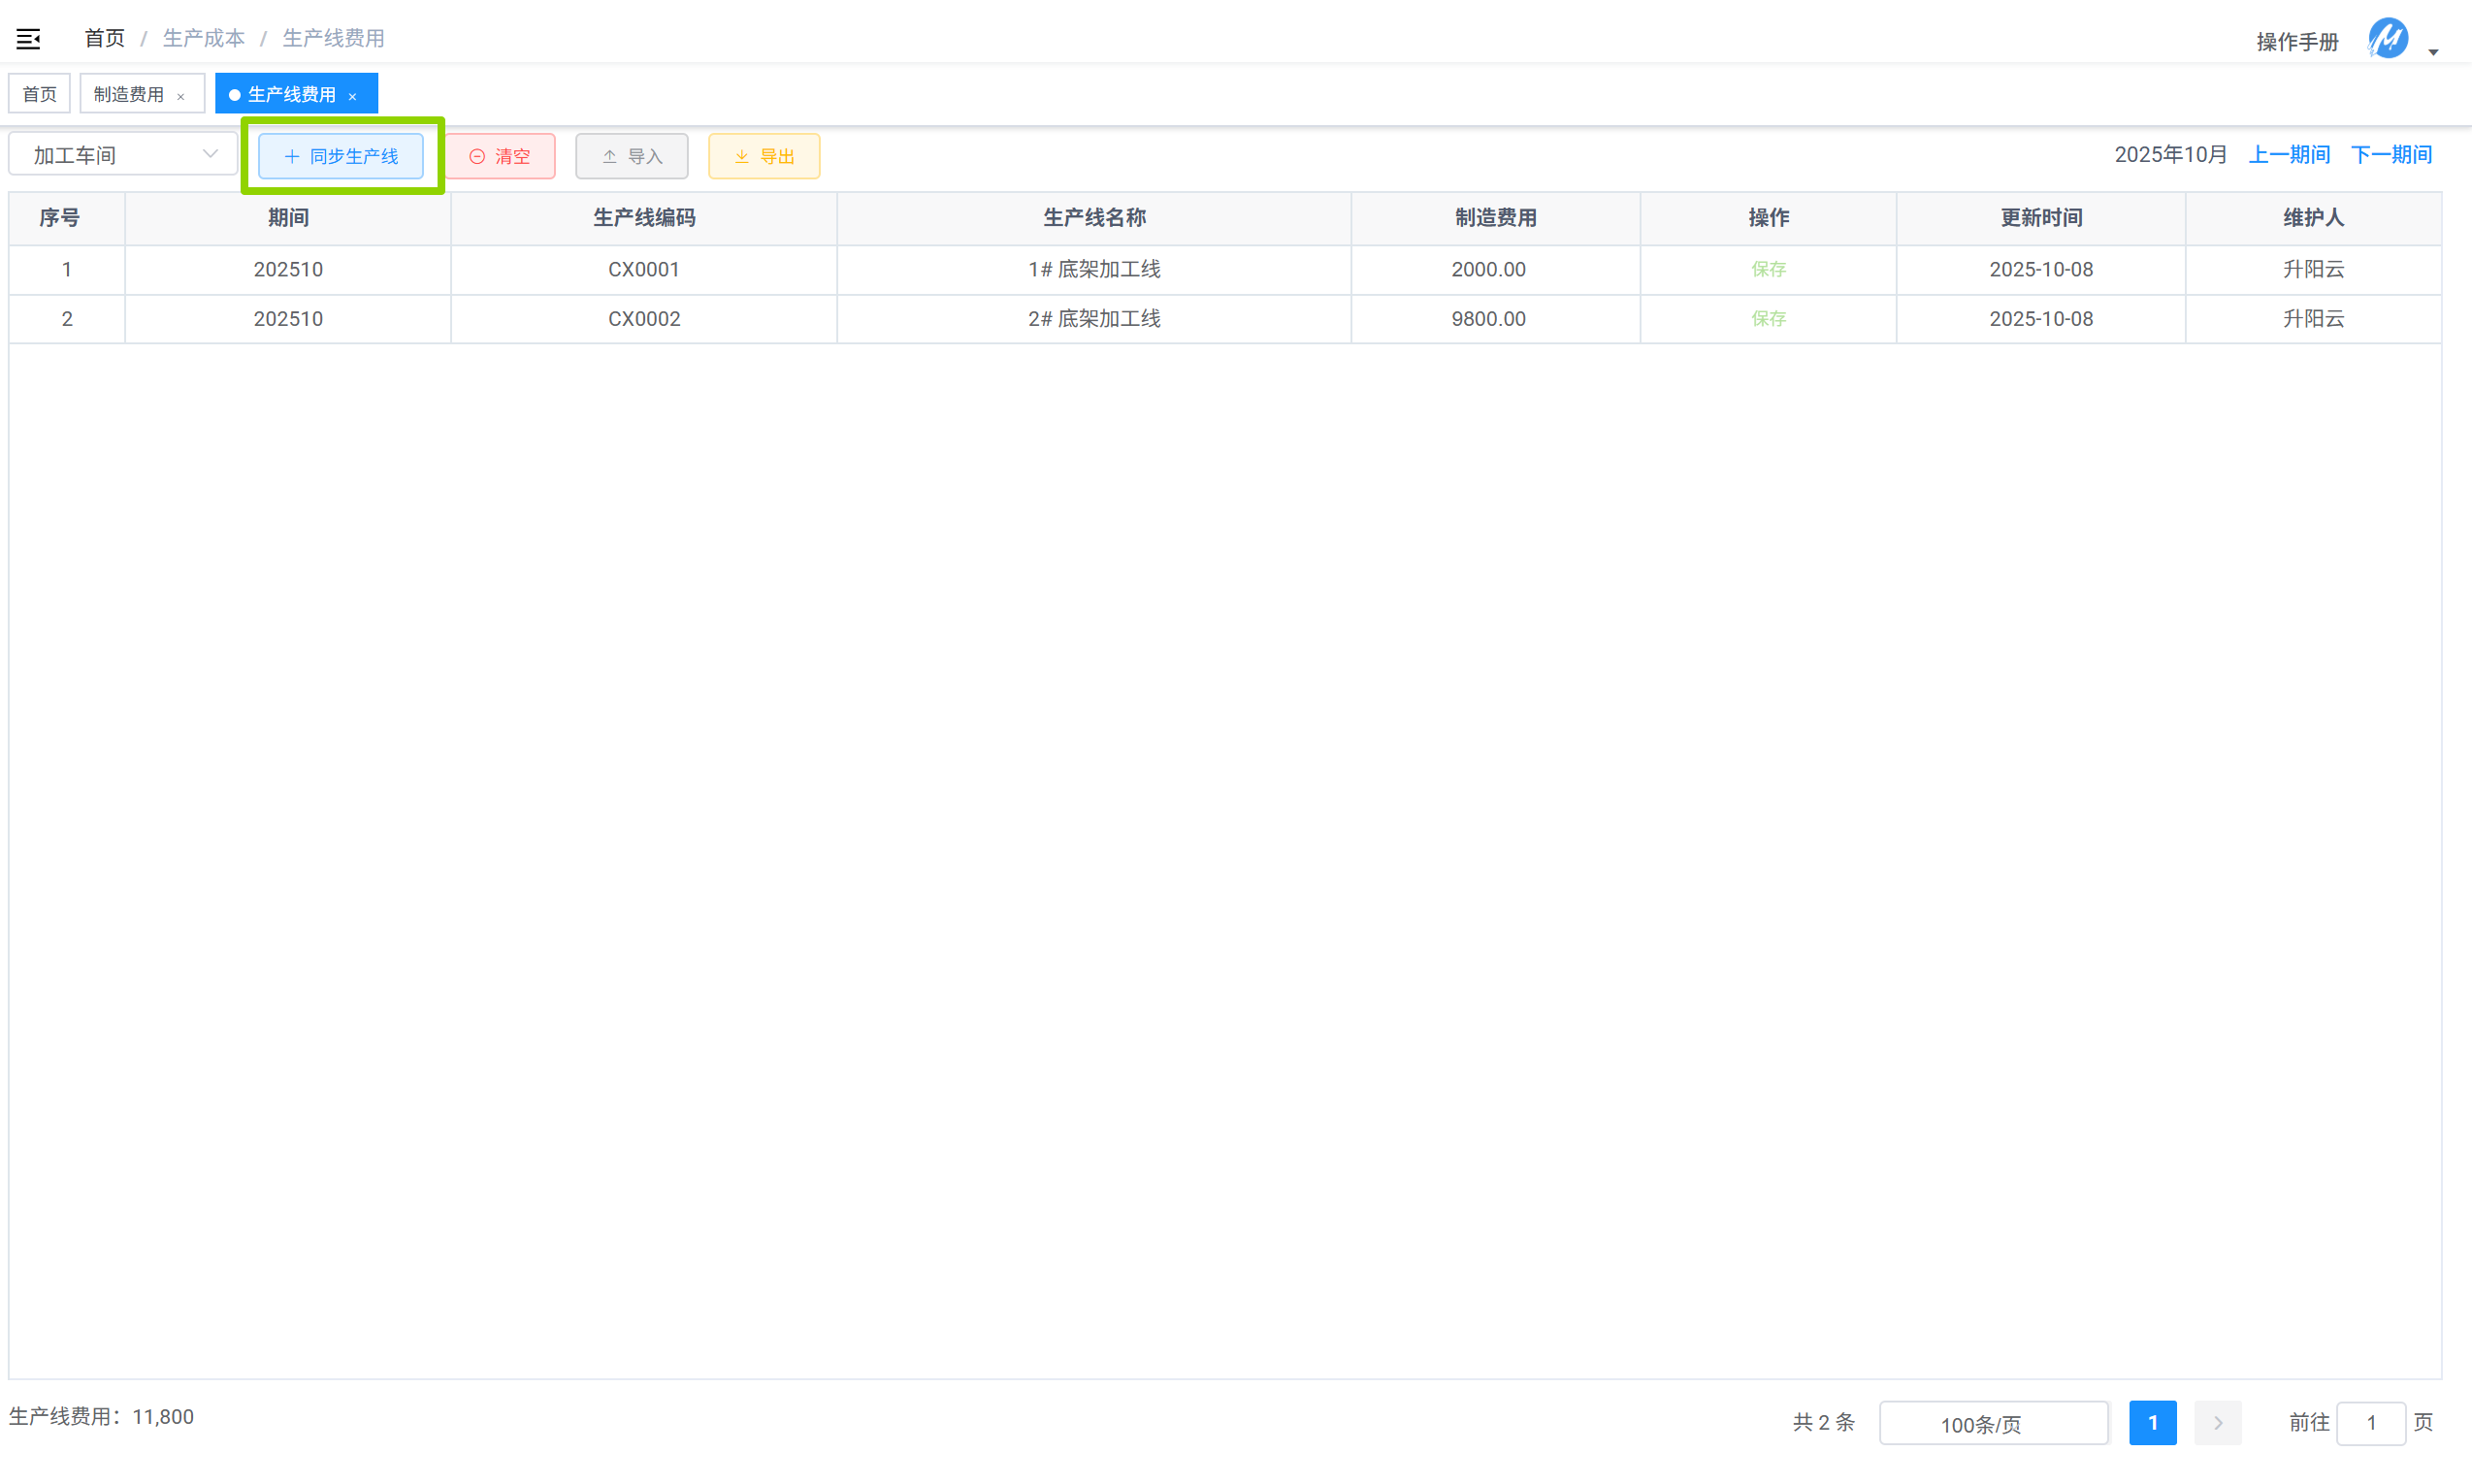Click the 导出 download button
Image resolution: width=2472 pixels, height=1484 pixels.
[764, 156]
